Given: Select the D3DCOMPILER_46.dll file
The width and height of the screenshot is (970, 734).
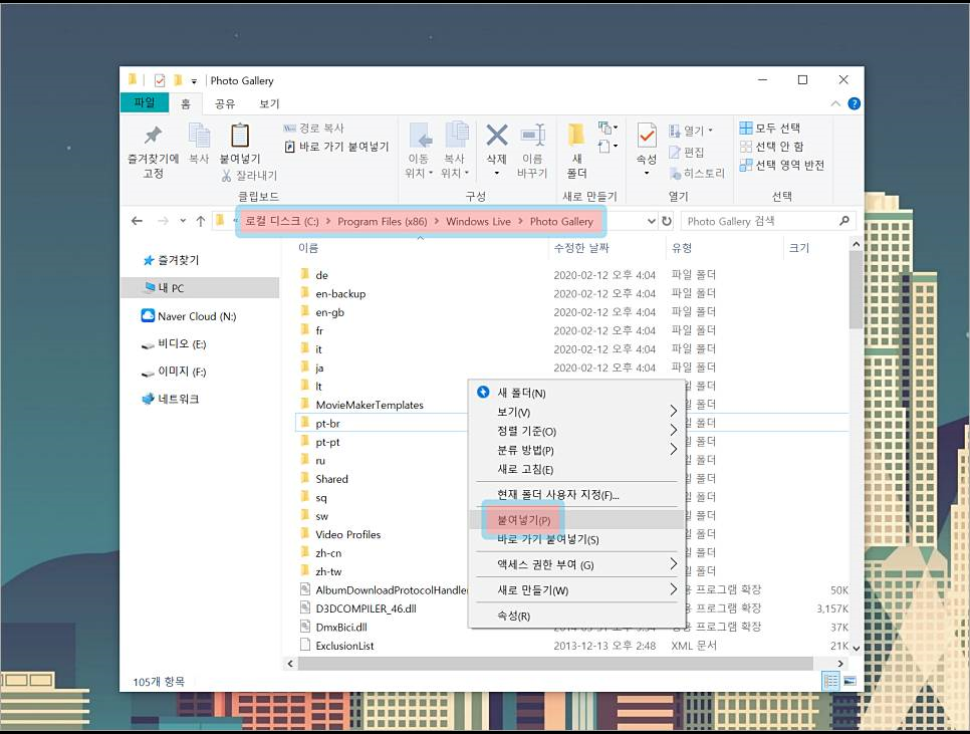Looking at the screenshot, I should (366, 608).
